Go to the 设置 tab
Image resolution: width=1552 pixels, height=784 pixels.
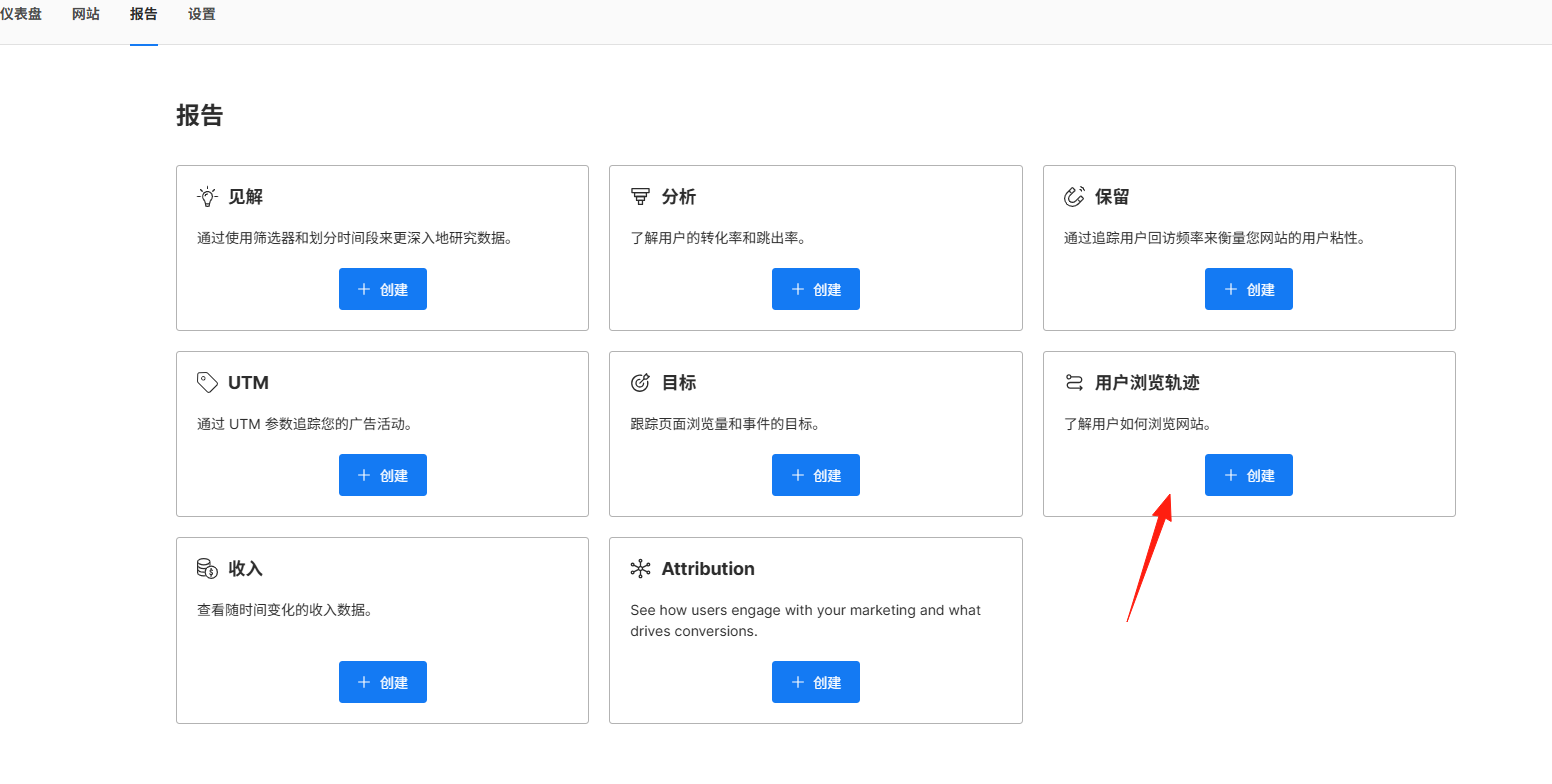coord(202,15)
